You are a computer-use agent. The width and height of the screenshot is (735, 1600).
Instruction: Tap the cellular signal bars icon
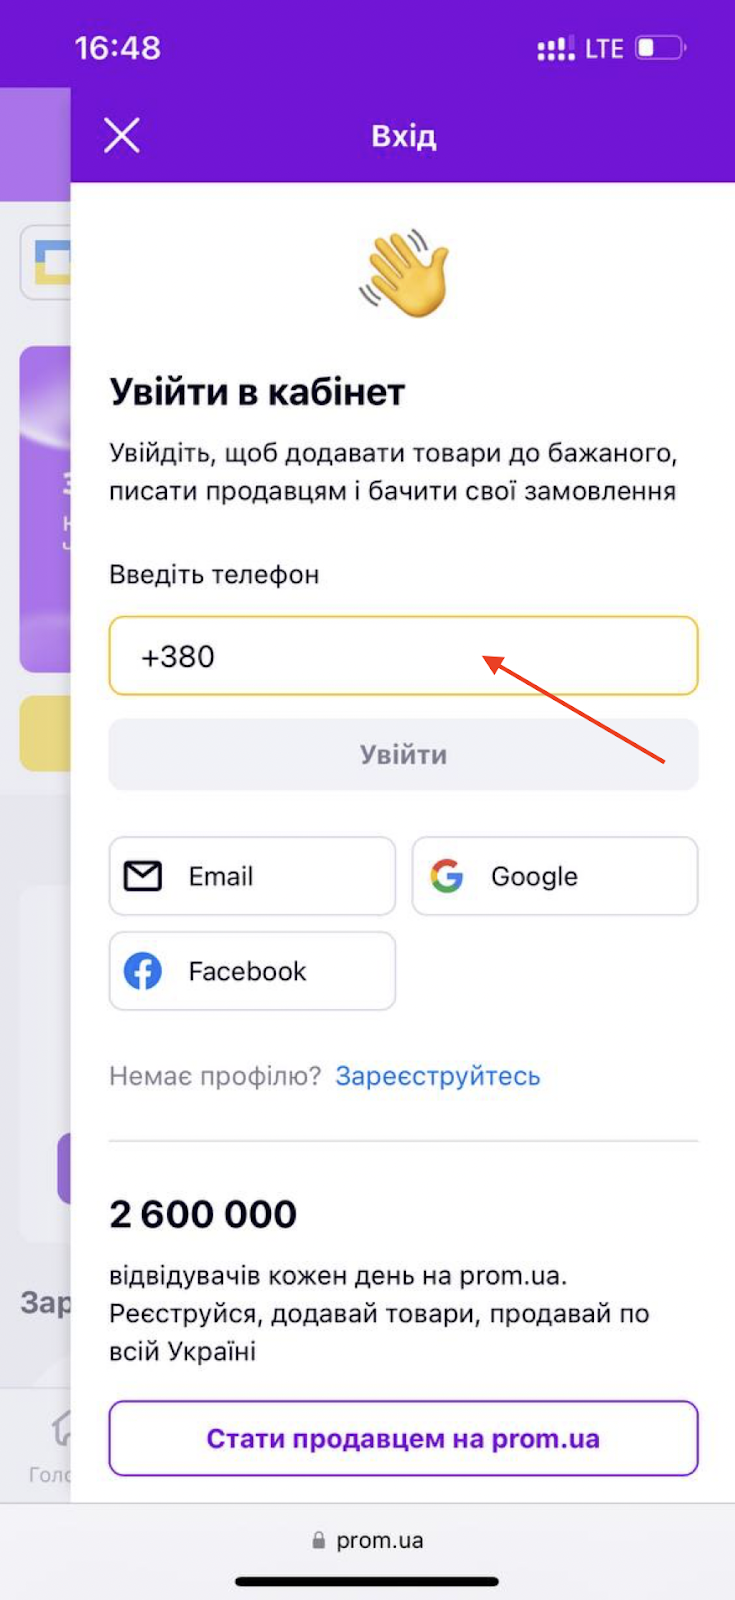click(556, 48)
